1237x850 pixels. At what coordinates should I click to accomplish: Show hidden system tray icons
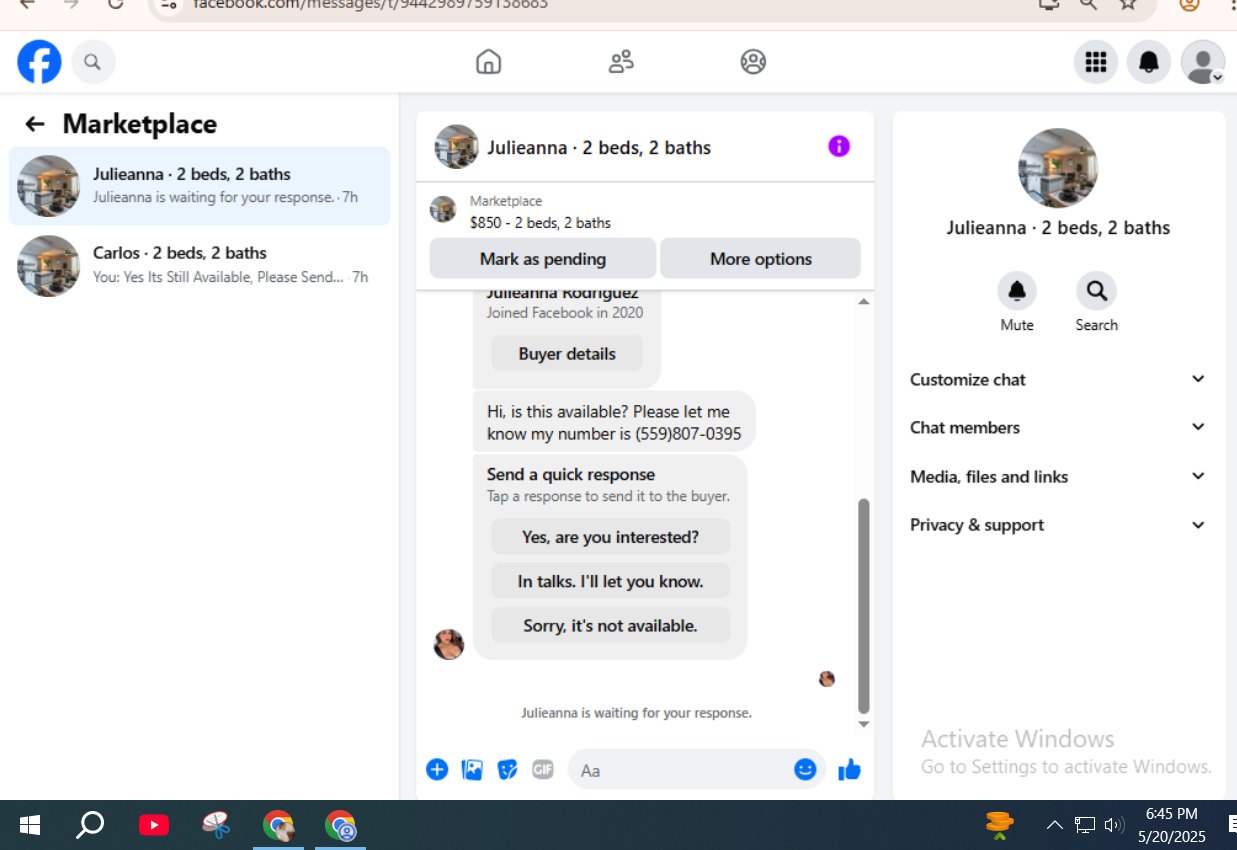(1054, 825)
